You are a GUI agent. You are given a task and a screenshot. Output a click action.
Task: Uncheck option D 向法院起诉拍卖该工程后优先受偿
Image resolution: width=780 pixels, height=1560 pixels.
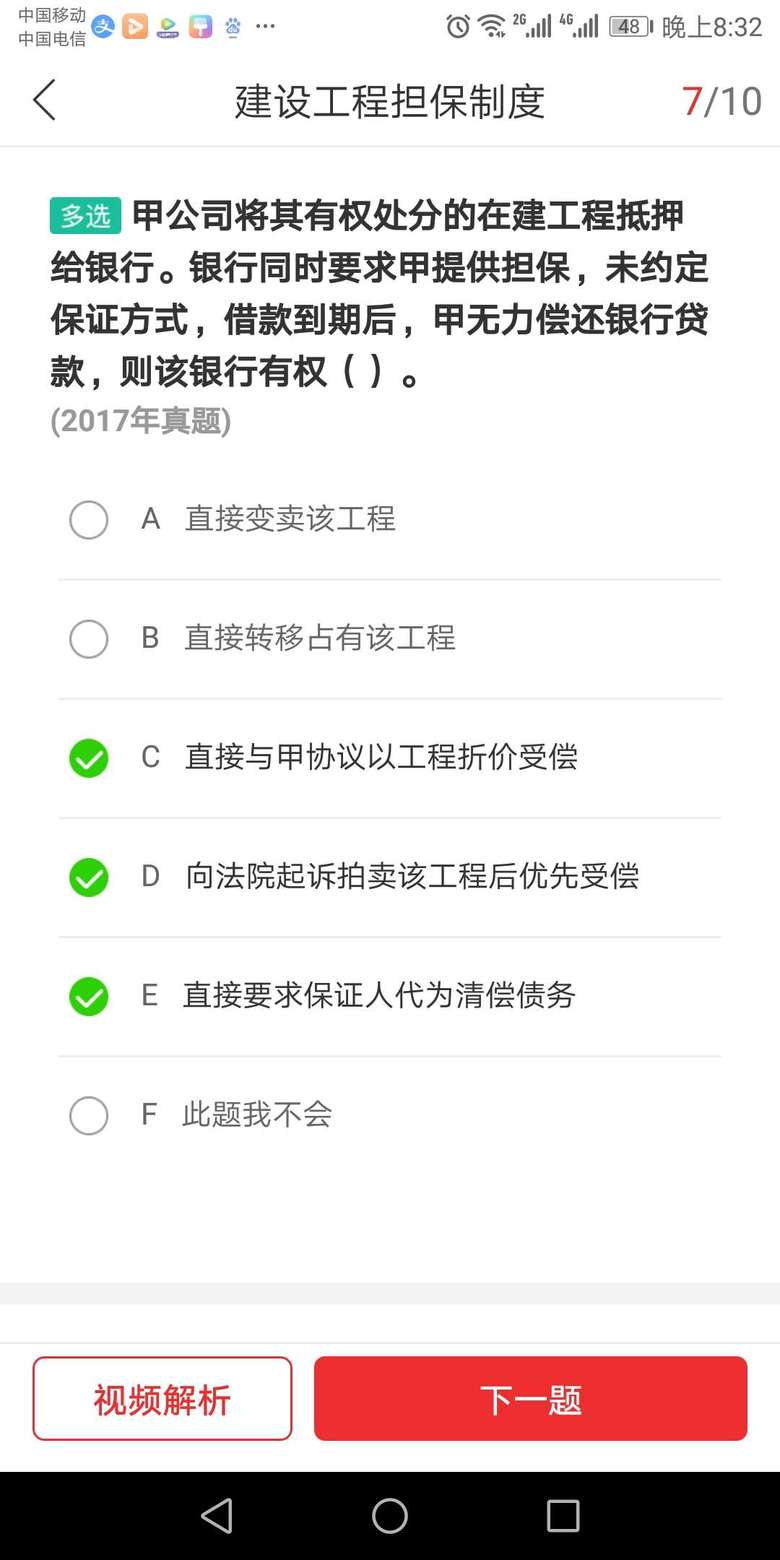(x=89, y=877)
